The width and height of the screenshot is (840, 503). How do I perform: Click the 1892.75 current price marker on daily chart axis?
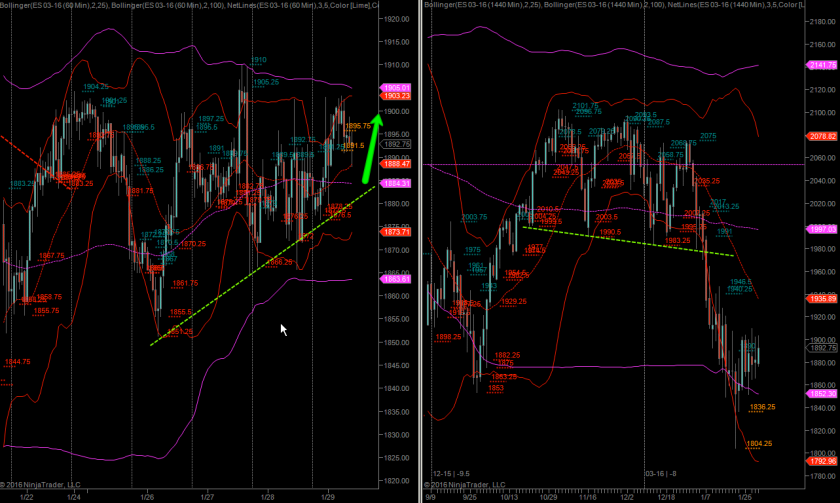point(822,348)
